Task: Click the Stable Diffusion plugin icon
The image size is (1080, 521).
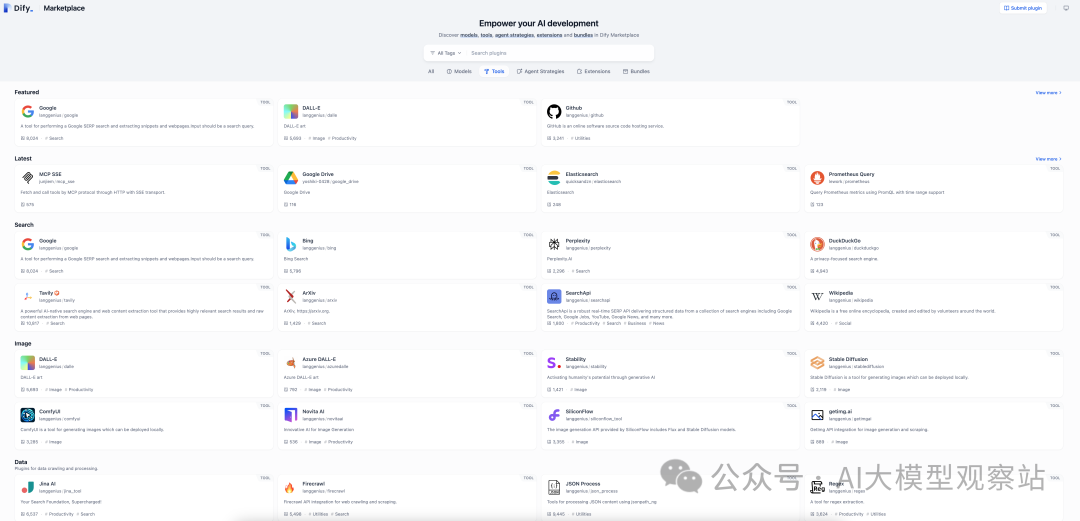Action: 817,362
